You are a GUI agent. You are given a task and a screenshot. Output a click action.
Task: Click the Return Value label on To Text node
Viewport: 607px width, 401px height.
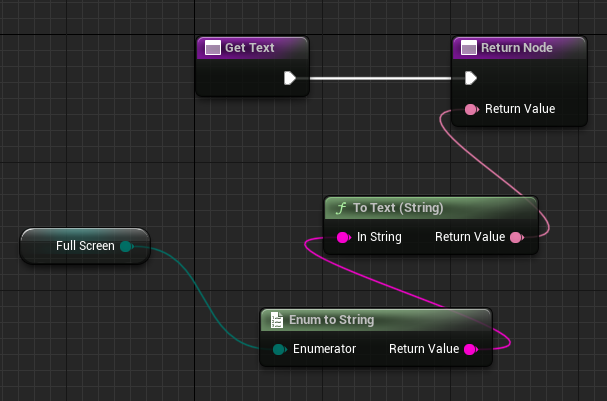[470, 237]
